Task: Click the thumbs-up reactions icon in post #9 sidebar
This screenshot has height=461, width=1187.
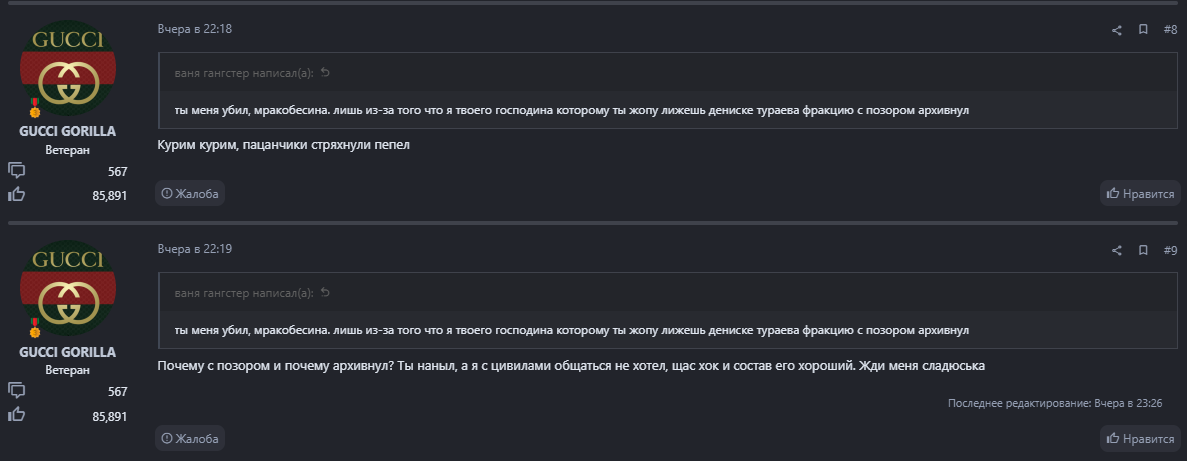Action: tap(17, 414)
